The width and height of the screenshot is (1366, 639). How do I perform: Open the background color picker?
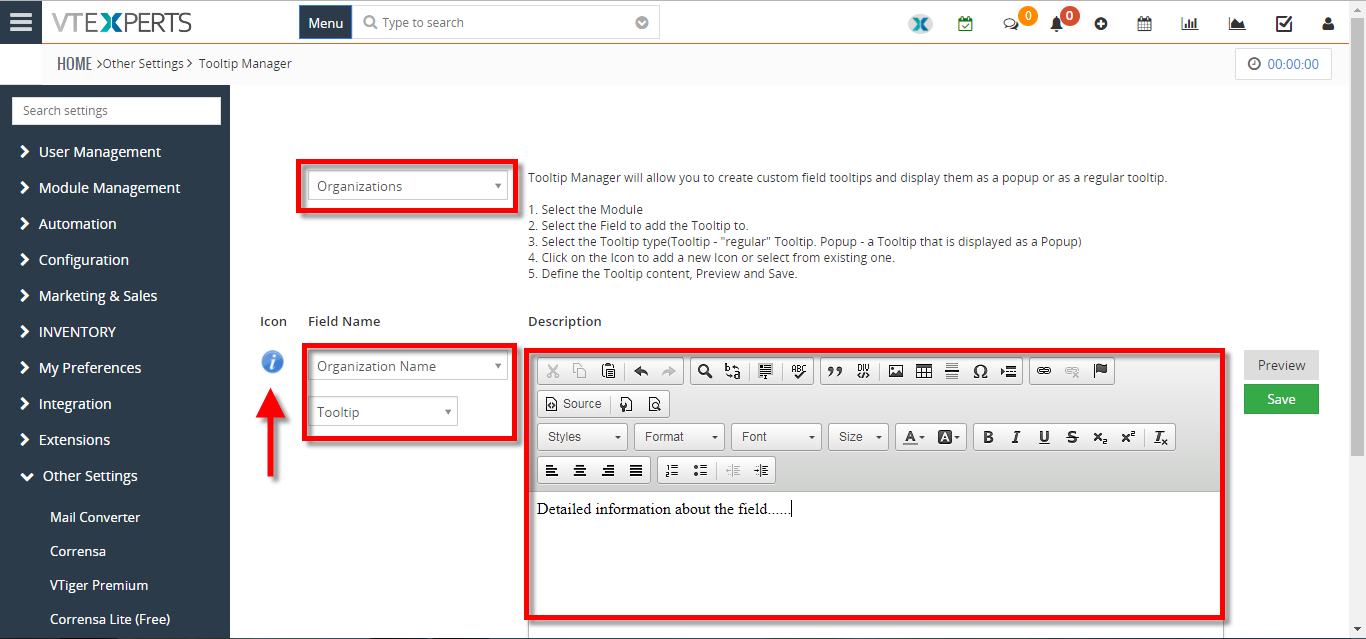coord(949,437)
